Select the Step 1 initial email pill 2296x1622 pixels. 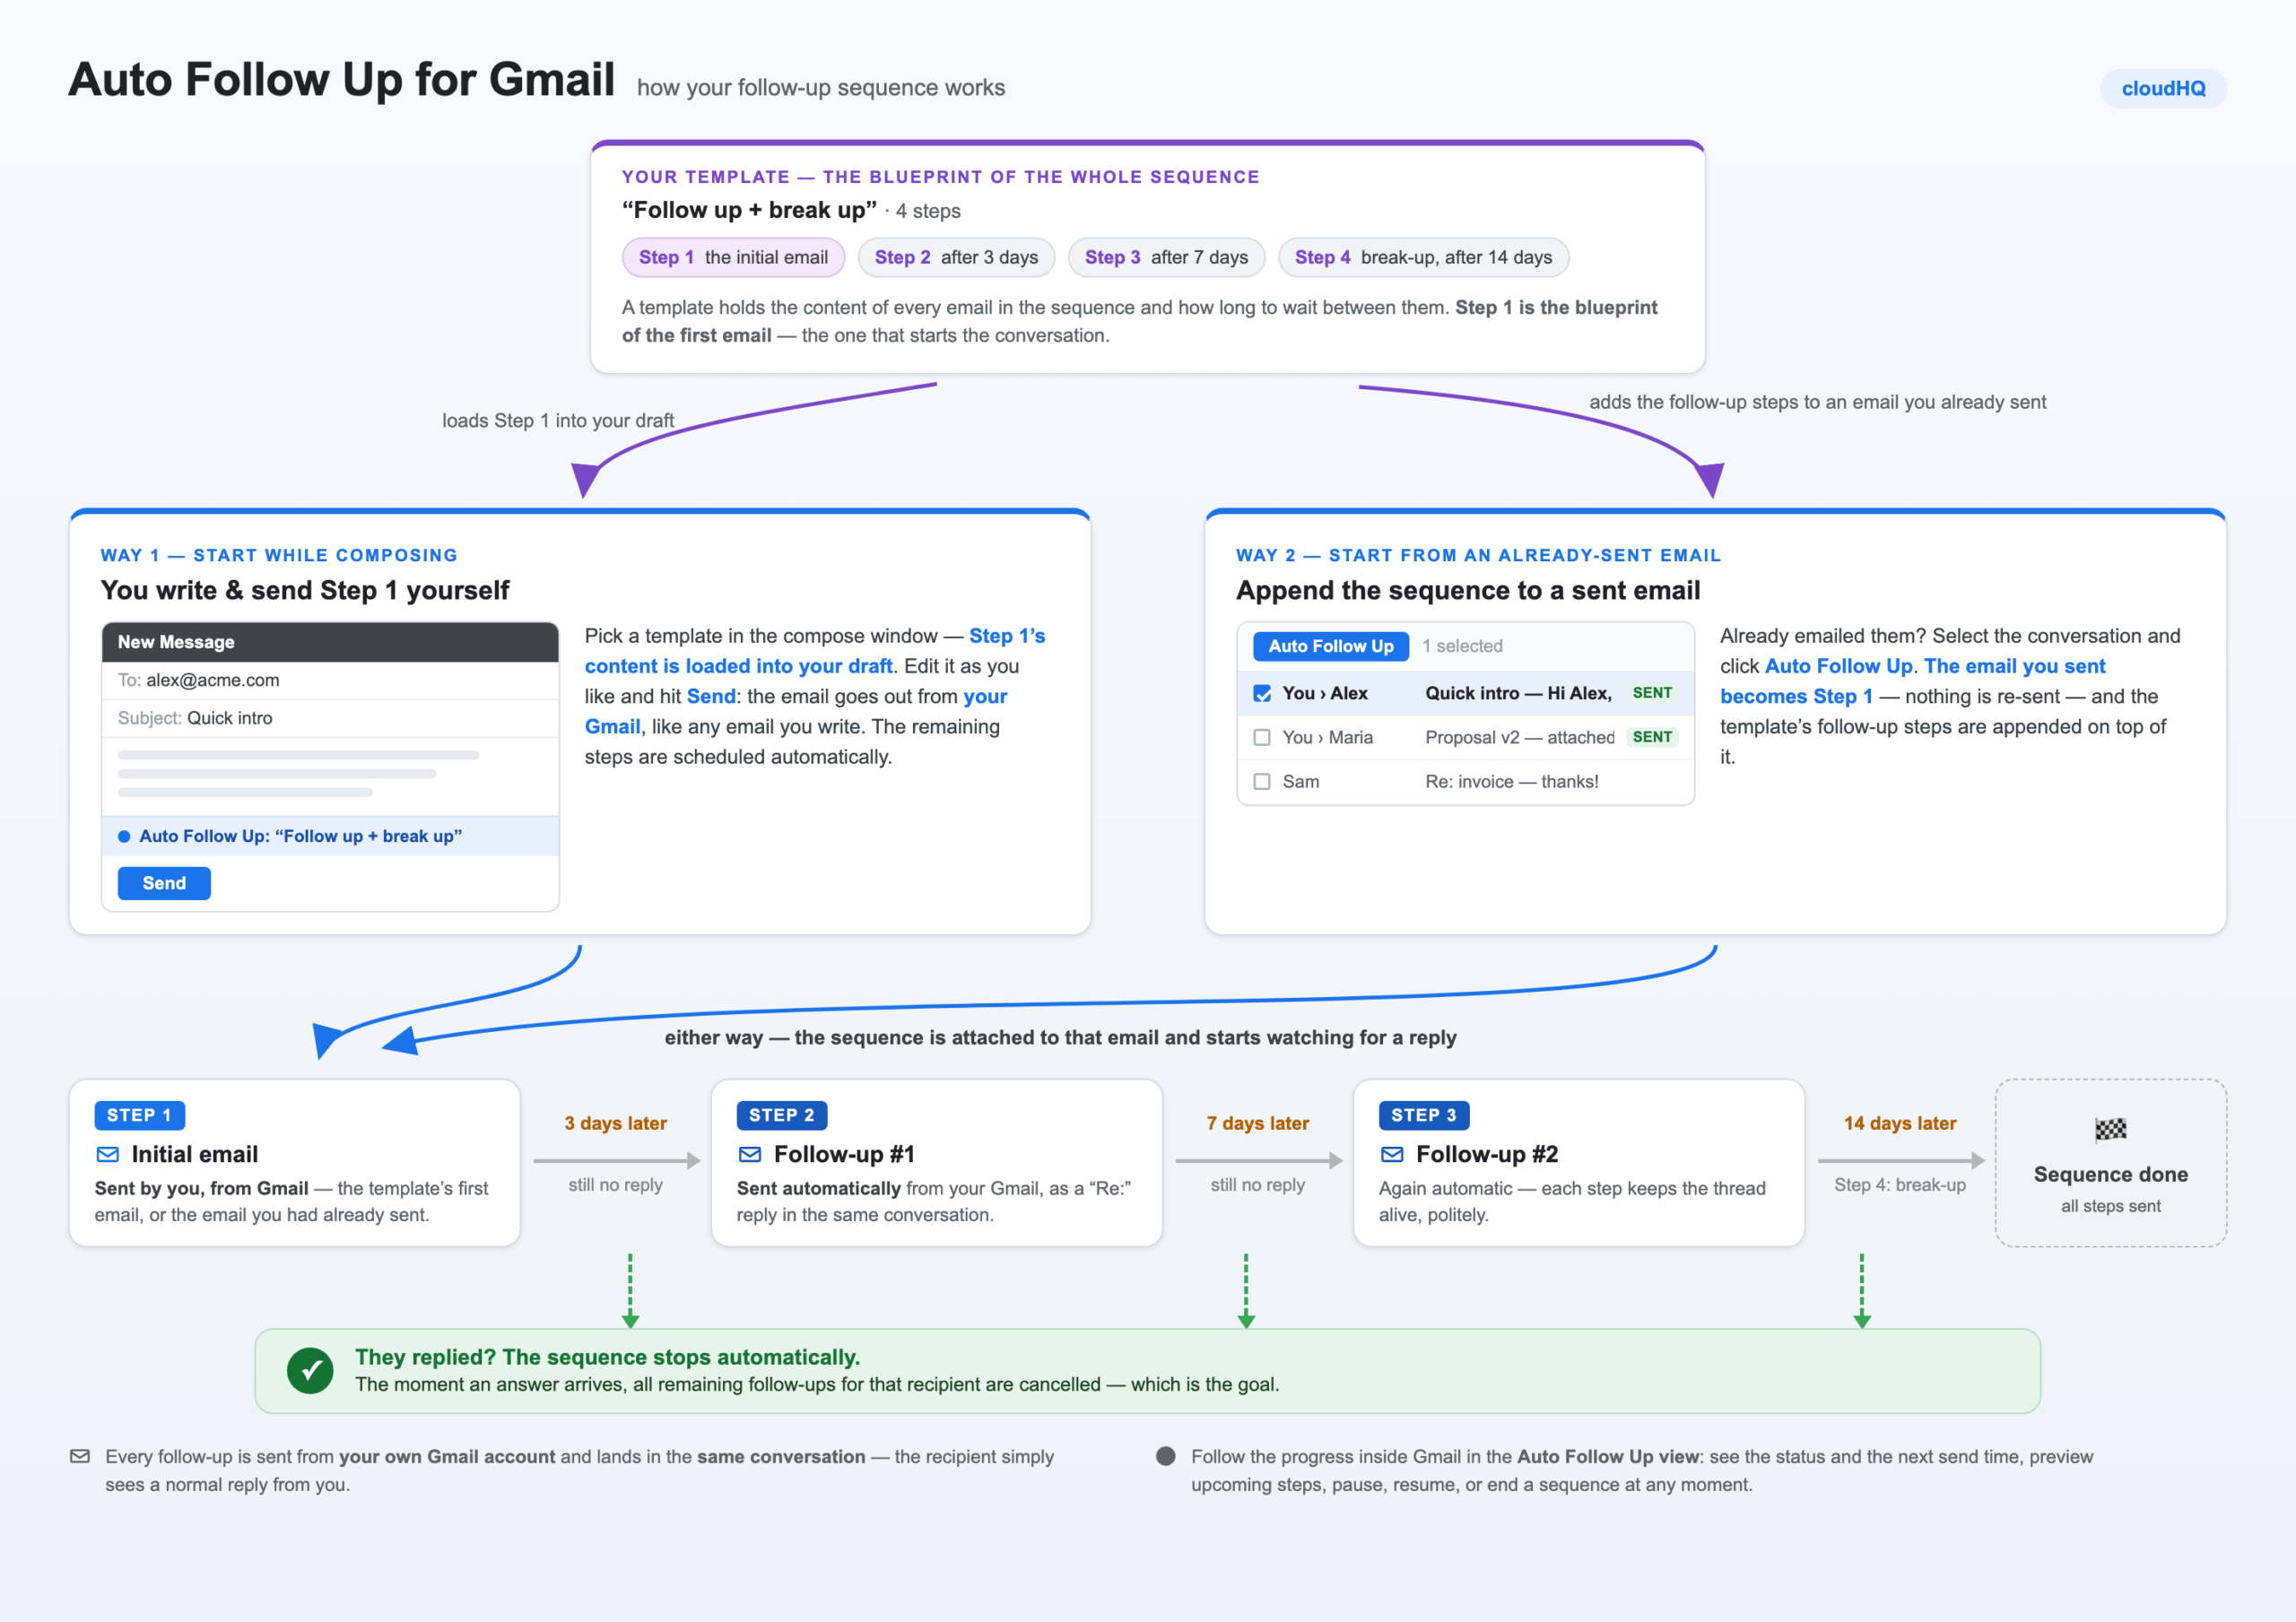point(733,257)
